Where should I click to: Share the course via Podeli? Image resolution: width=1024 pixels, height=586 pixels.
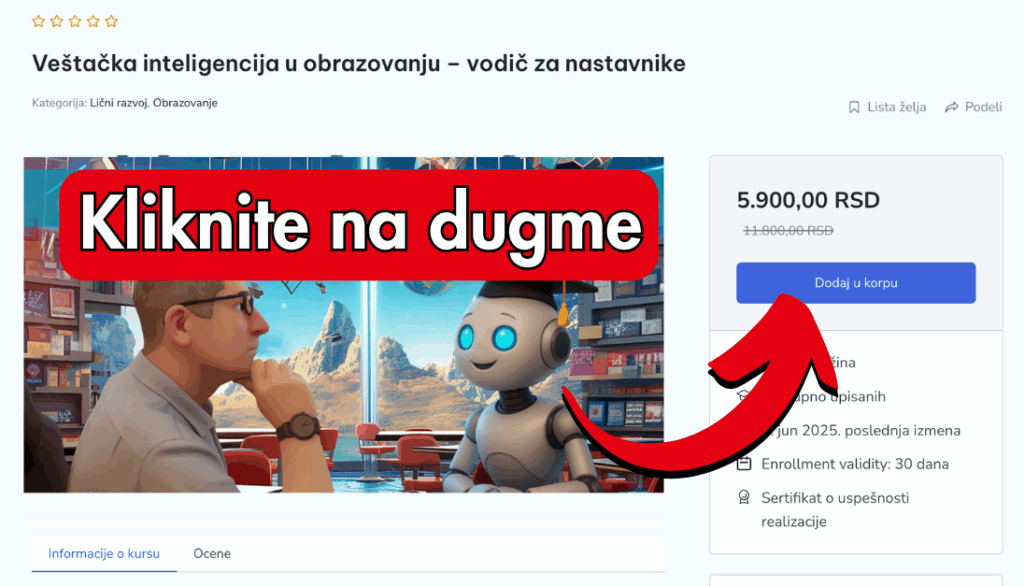point(983,107)
